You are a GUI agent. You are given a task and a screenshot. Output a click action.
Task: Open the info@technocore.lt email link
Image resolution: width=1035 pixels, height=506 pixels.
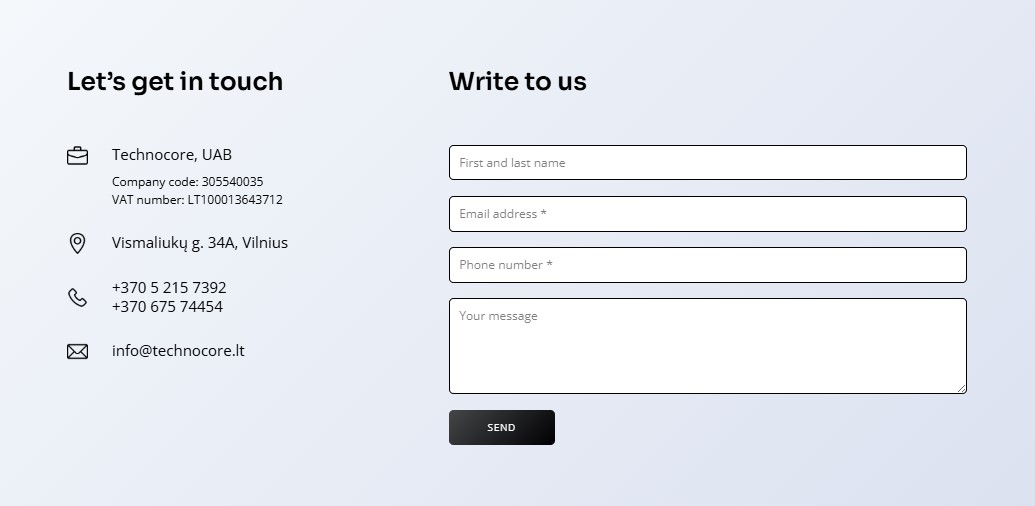pos(178,351)
